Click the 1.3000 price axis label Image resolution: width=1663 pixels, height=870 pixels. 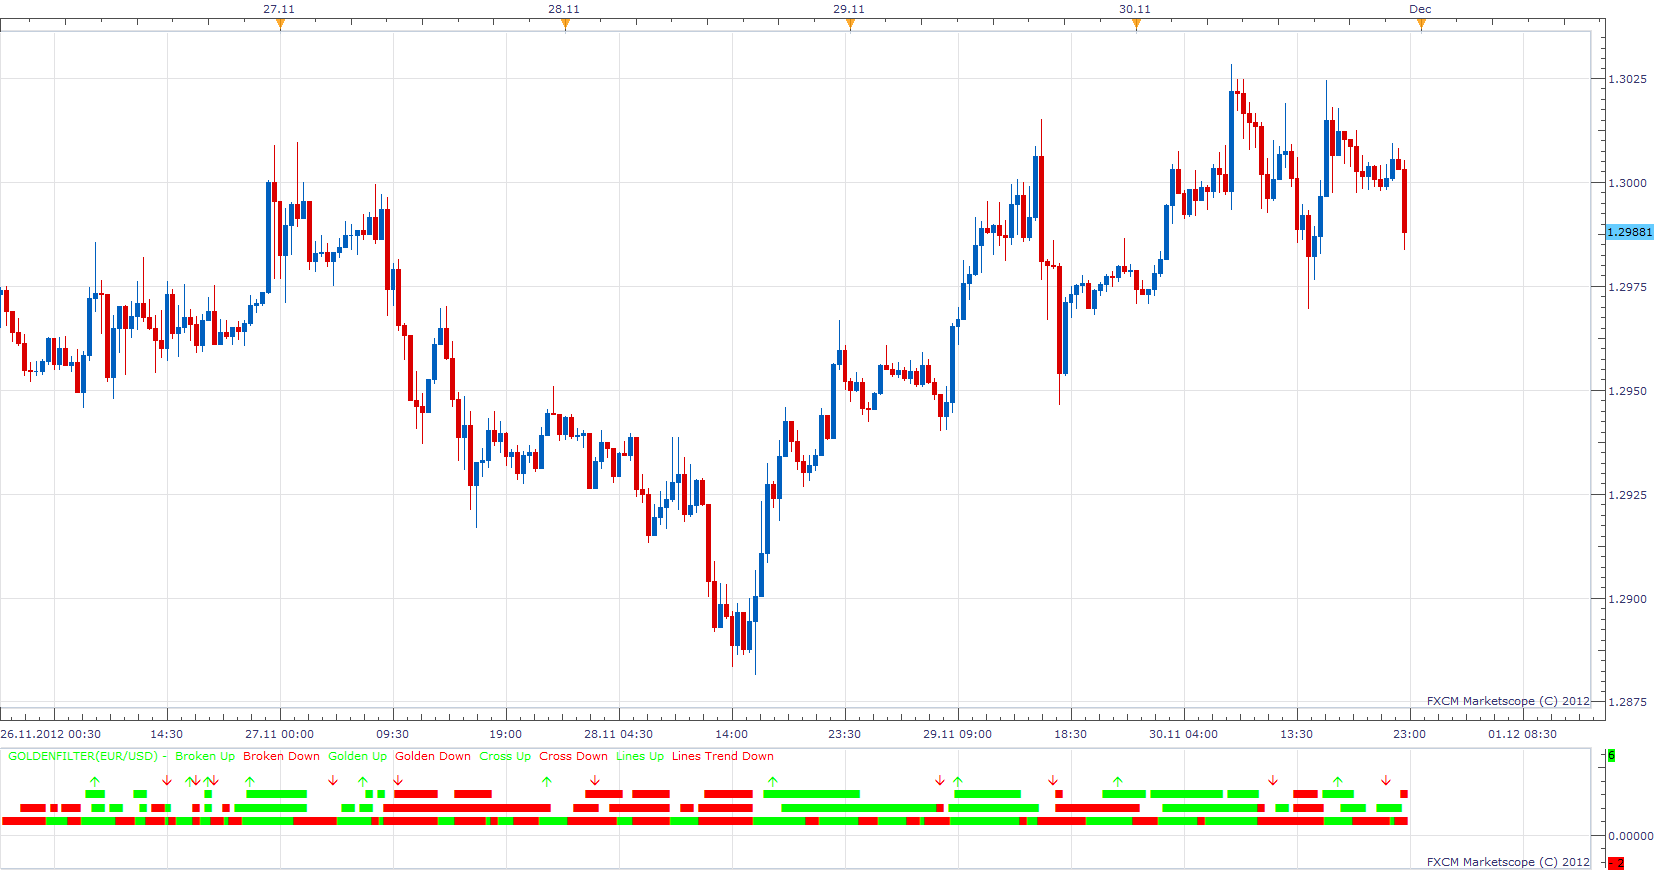(x=1627, y=183)
